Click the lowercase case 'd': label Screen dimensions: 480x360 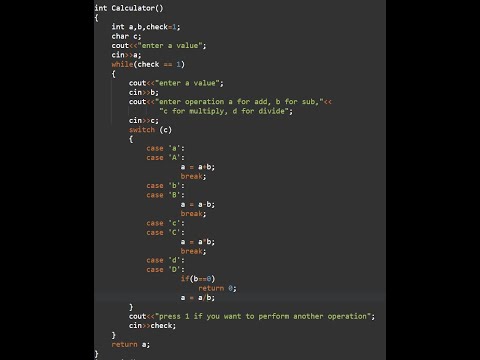click(165, 260)
